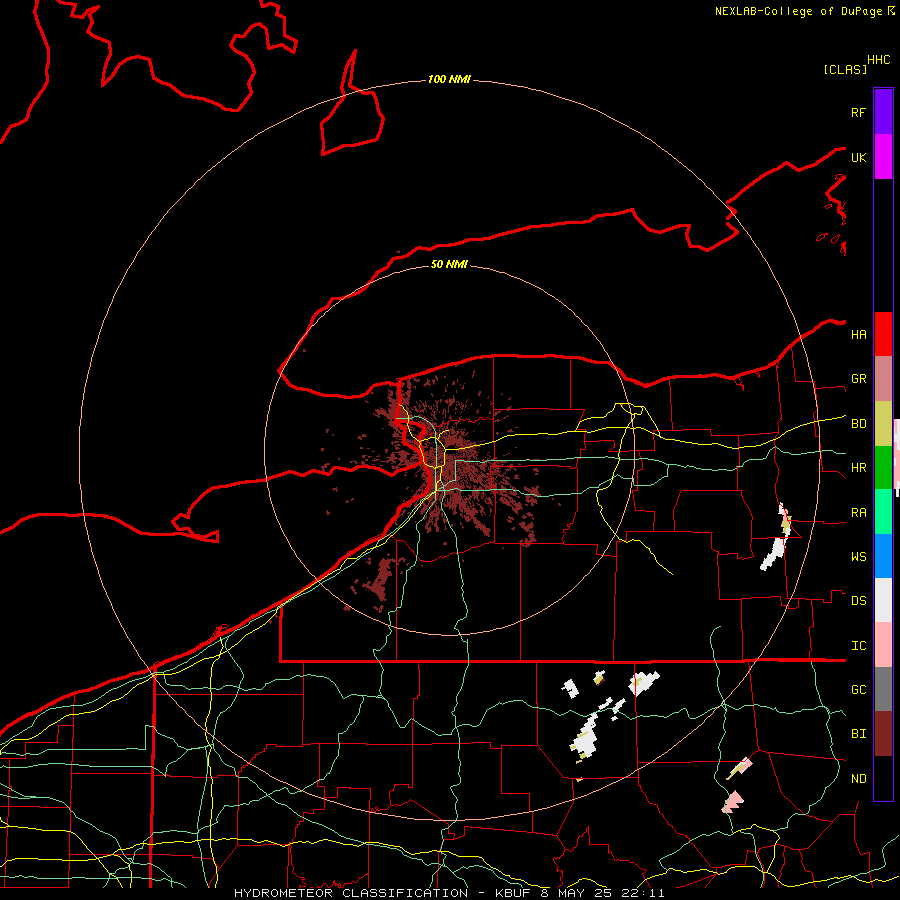
Task: Click the 'HYDROMETEOR CLASSIFICATION - KBUF' caption text
Action: [x=382, y=893]
